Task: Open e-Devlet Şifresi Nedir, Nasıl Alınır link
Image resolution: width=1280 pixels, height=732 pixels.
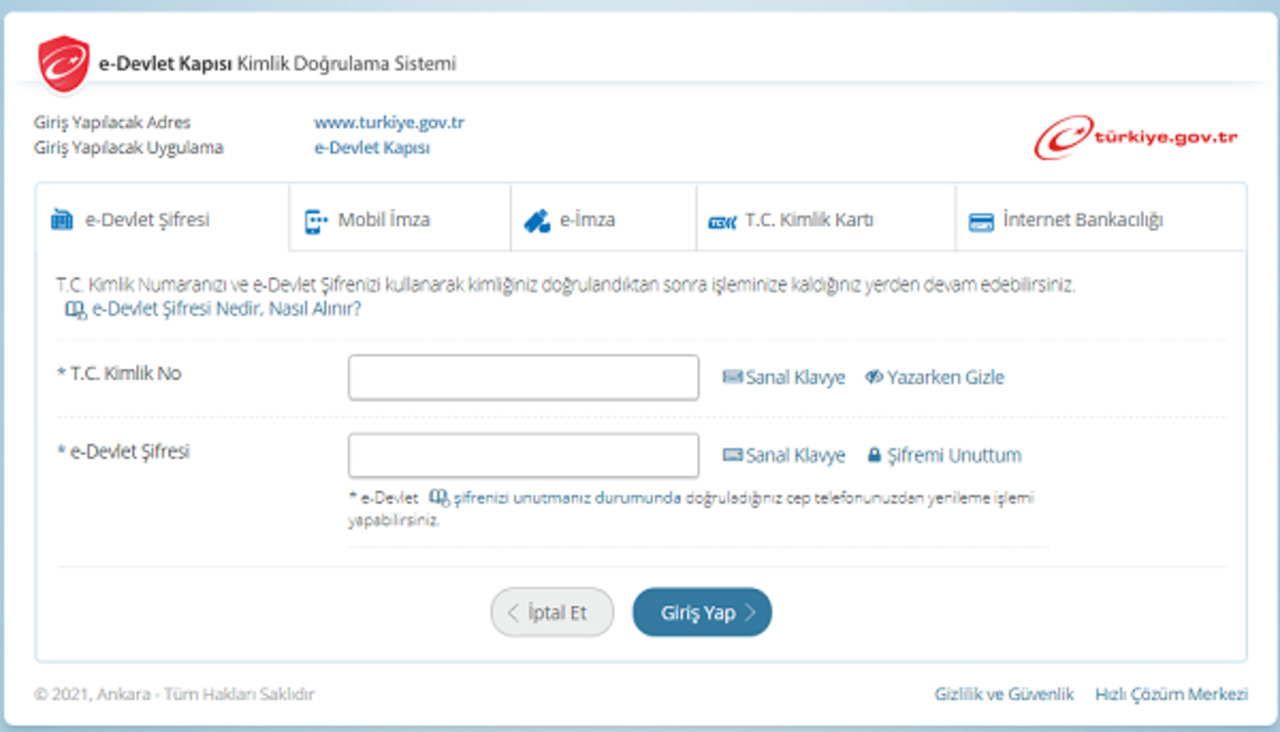Action: (x=213, y=310)
